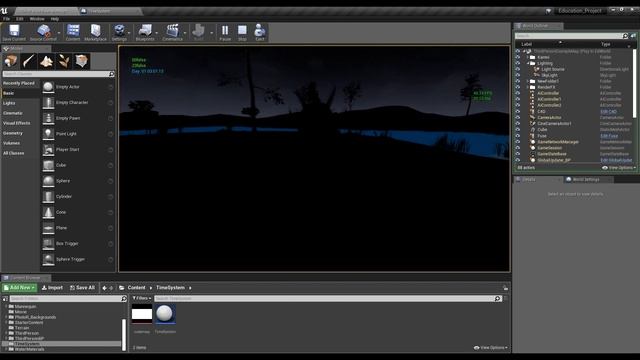
Task: Click the Empty Pawn icon
Action: click(48, 118)
